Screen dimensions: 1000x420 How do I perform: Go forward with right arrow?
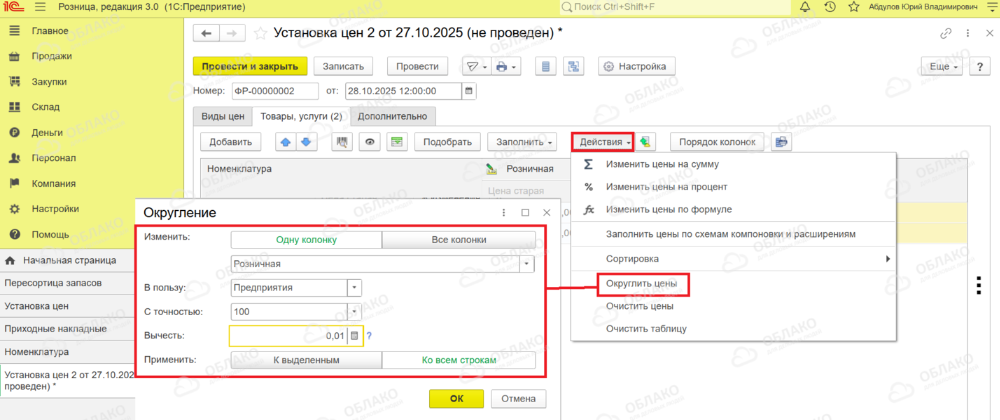[232, 34]
